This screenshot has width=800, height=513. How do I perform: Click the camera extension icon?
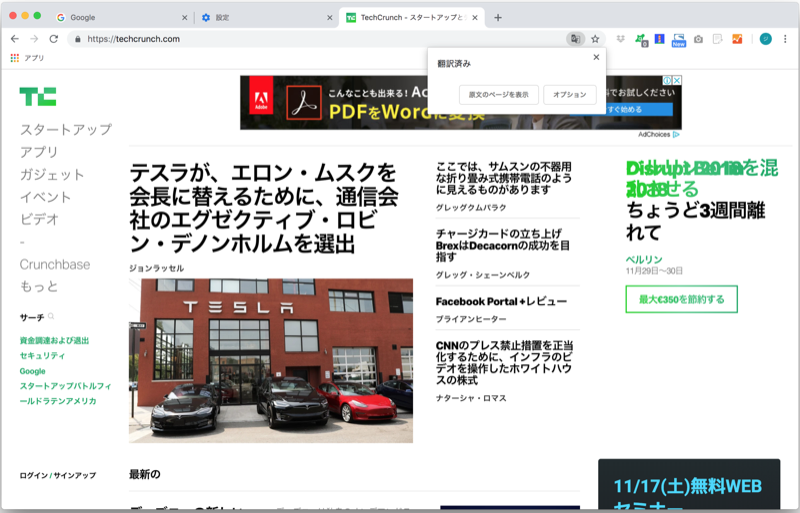698,39
